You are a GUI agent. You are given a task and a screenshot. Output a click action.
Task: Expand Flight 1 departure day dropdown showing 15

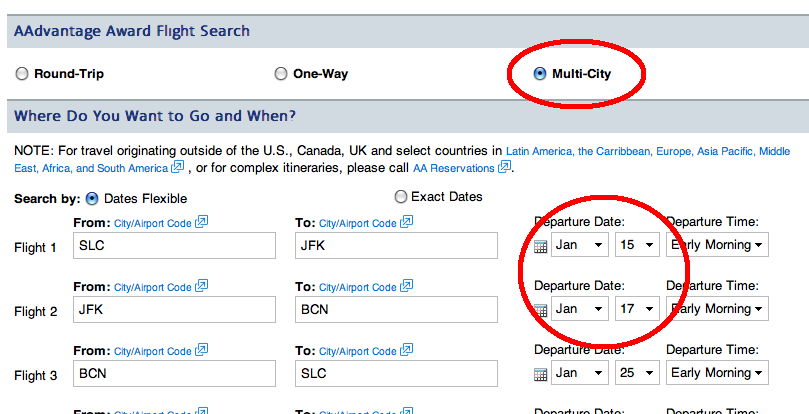click(x=637, y=245)
